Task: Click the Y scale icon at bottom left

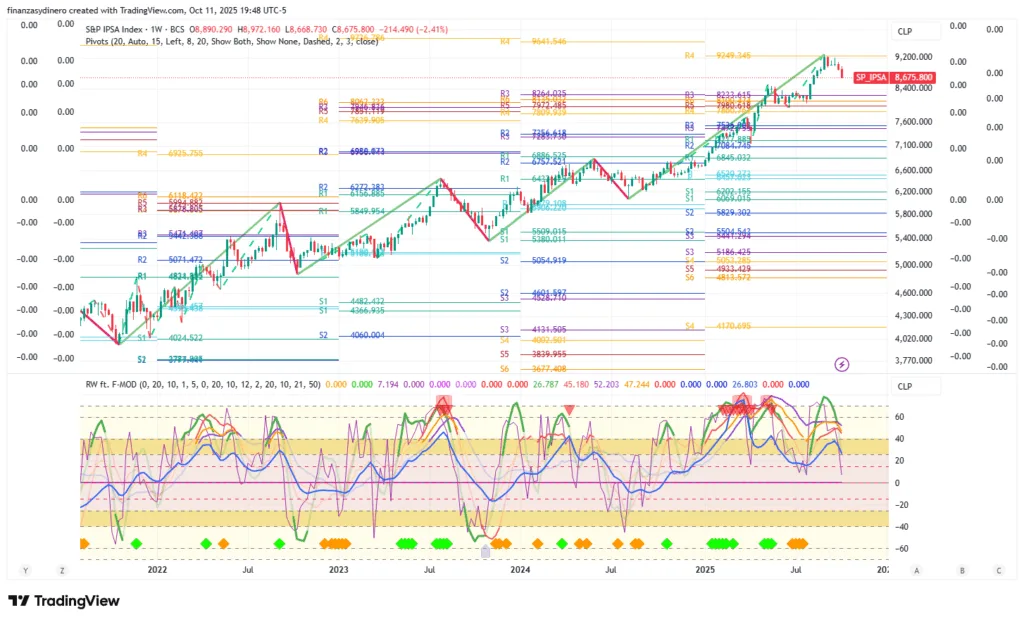Action: pyautogui.click(x=26, y=570)
